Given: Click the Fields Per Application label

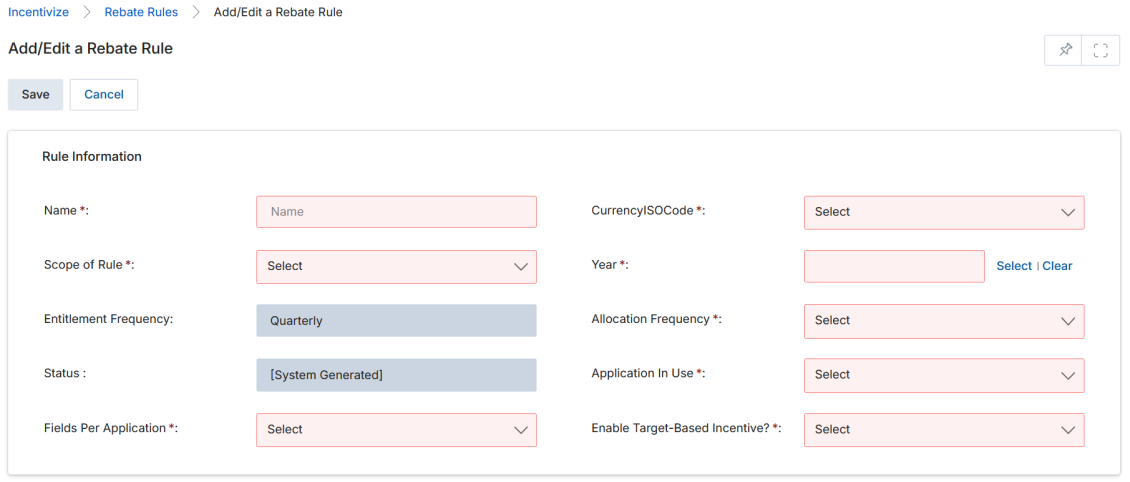Looking at the screenshot, I should (110, 428).
